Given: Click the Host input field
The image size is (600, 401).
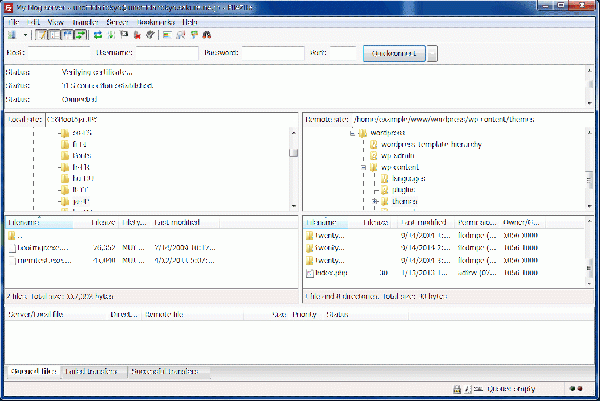Looking at the screenshot, I should tap(59, 53).
